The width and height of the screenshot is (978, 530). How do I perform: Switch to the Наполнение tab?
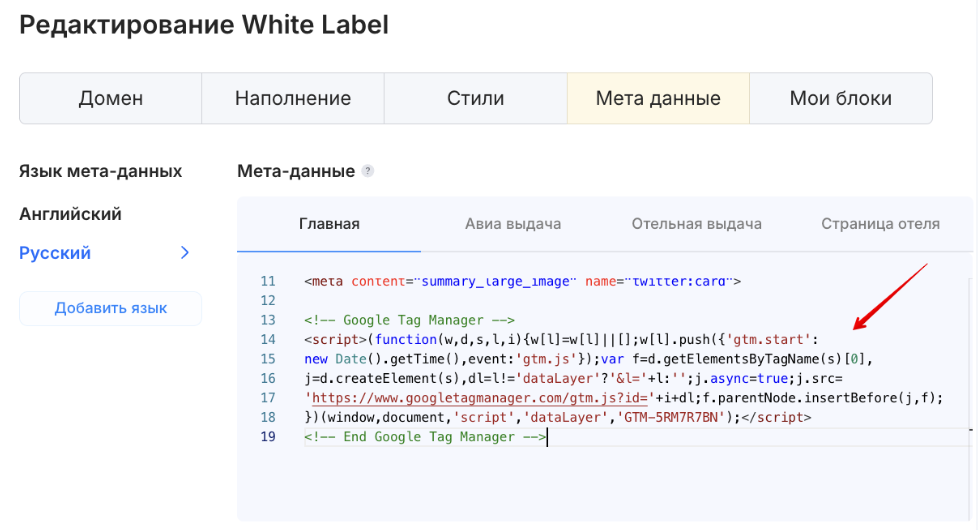click(293, 98)
